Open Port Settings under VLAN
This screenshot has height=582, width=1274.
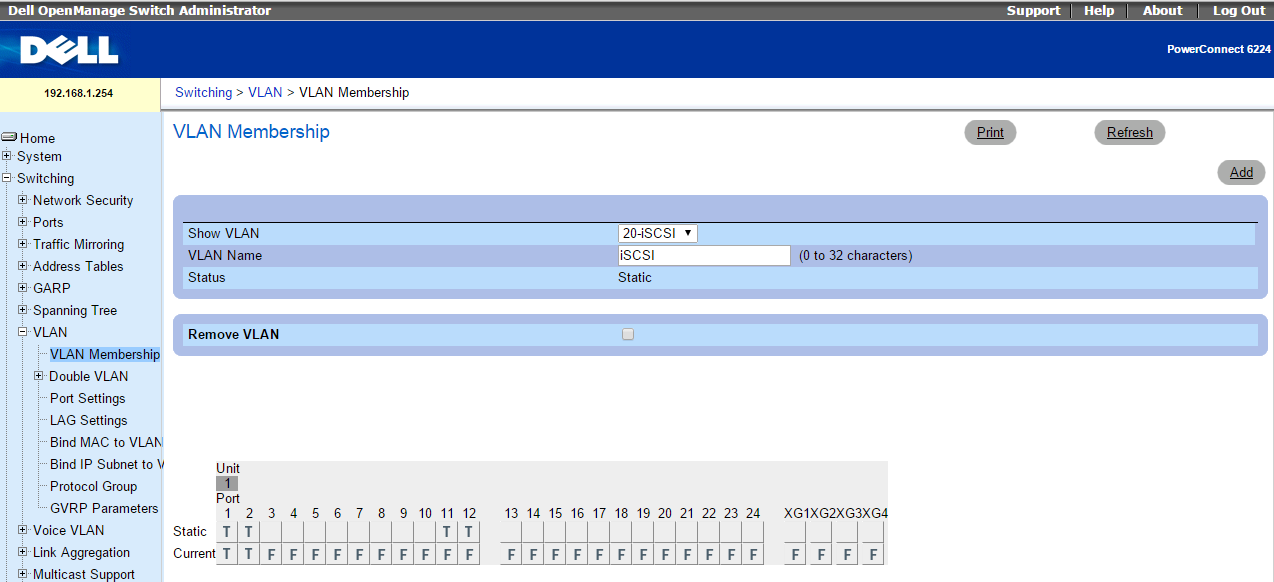click(x=88, y=398)
